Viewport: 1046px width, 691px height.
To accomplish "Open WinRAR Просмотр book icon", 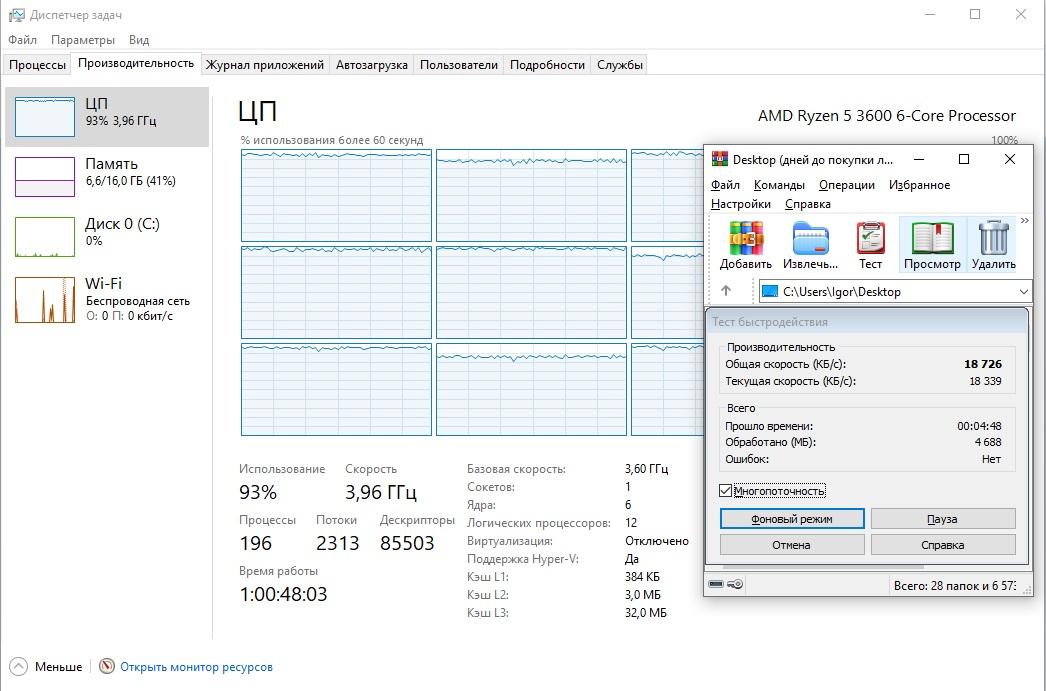I will (932, 238).
